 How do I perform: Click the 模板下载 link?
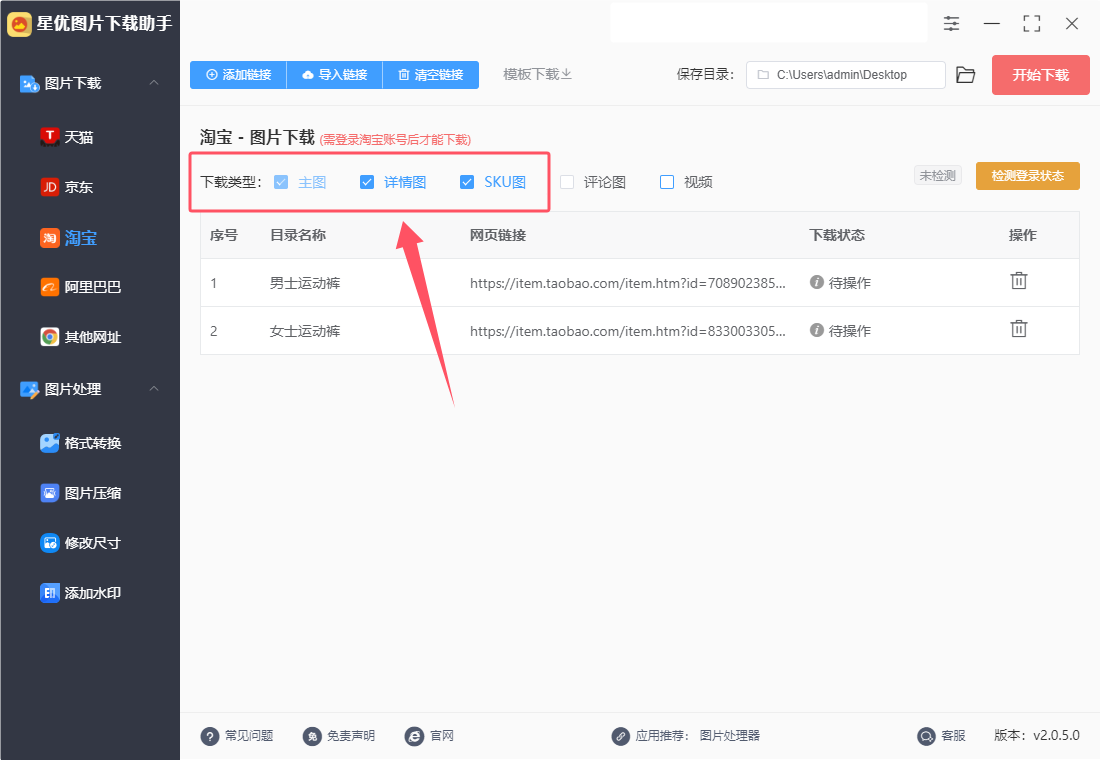coord(537,74)
